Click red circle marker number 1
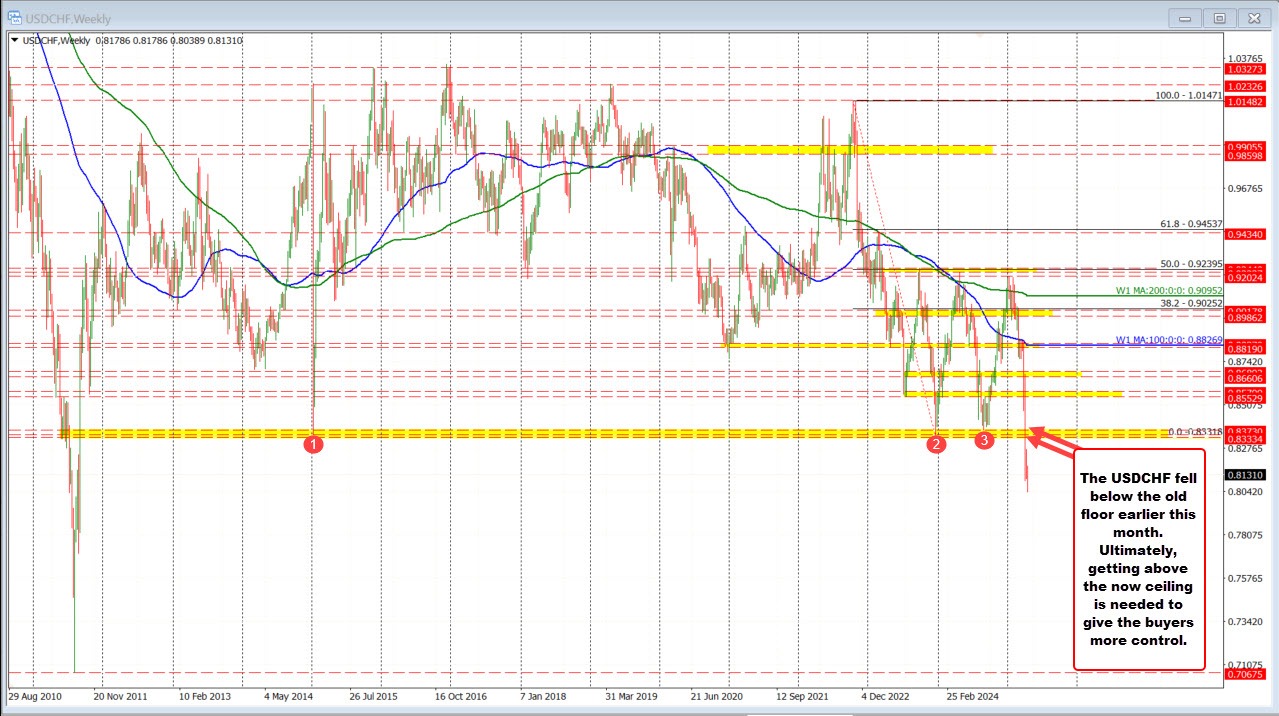 tap(313, 444)
